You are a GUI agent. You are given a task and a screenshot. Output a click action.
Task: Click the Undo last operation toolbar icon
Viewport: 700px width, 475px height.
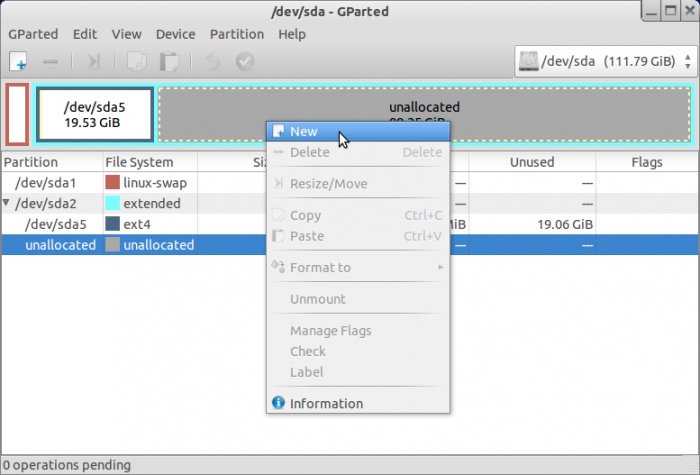(212, 61)
